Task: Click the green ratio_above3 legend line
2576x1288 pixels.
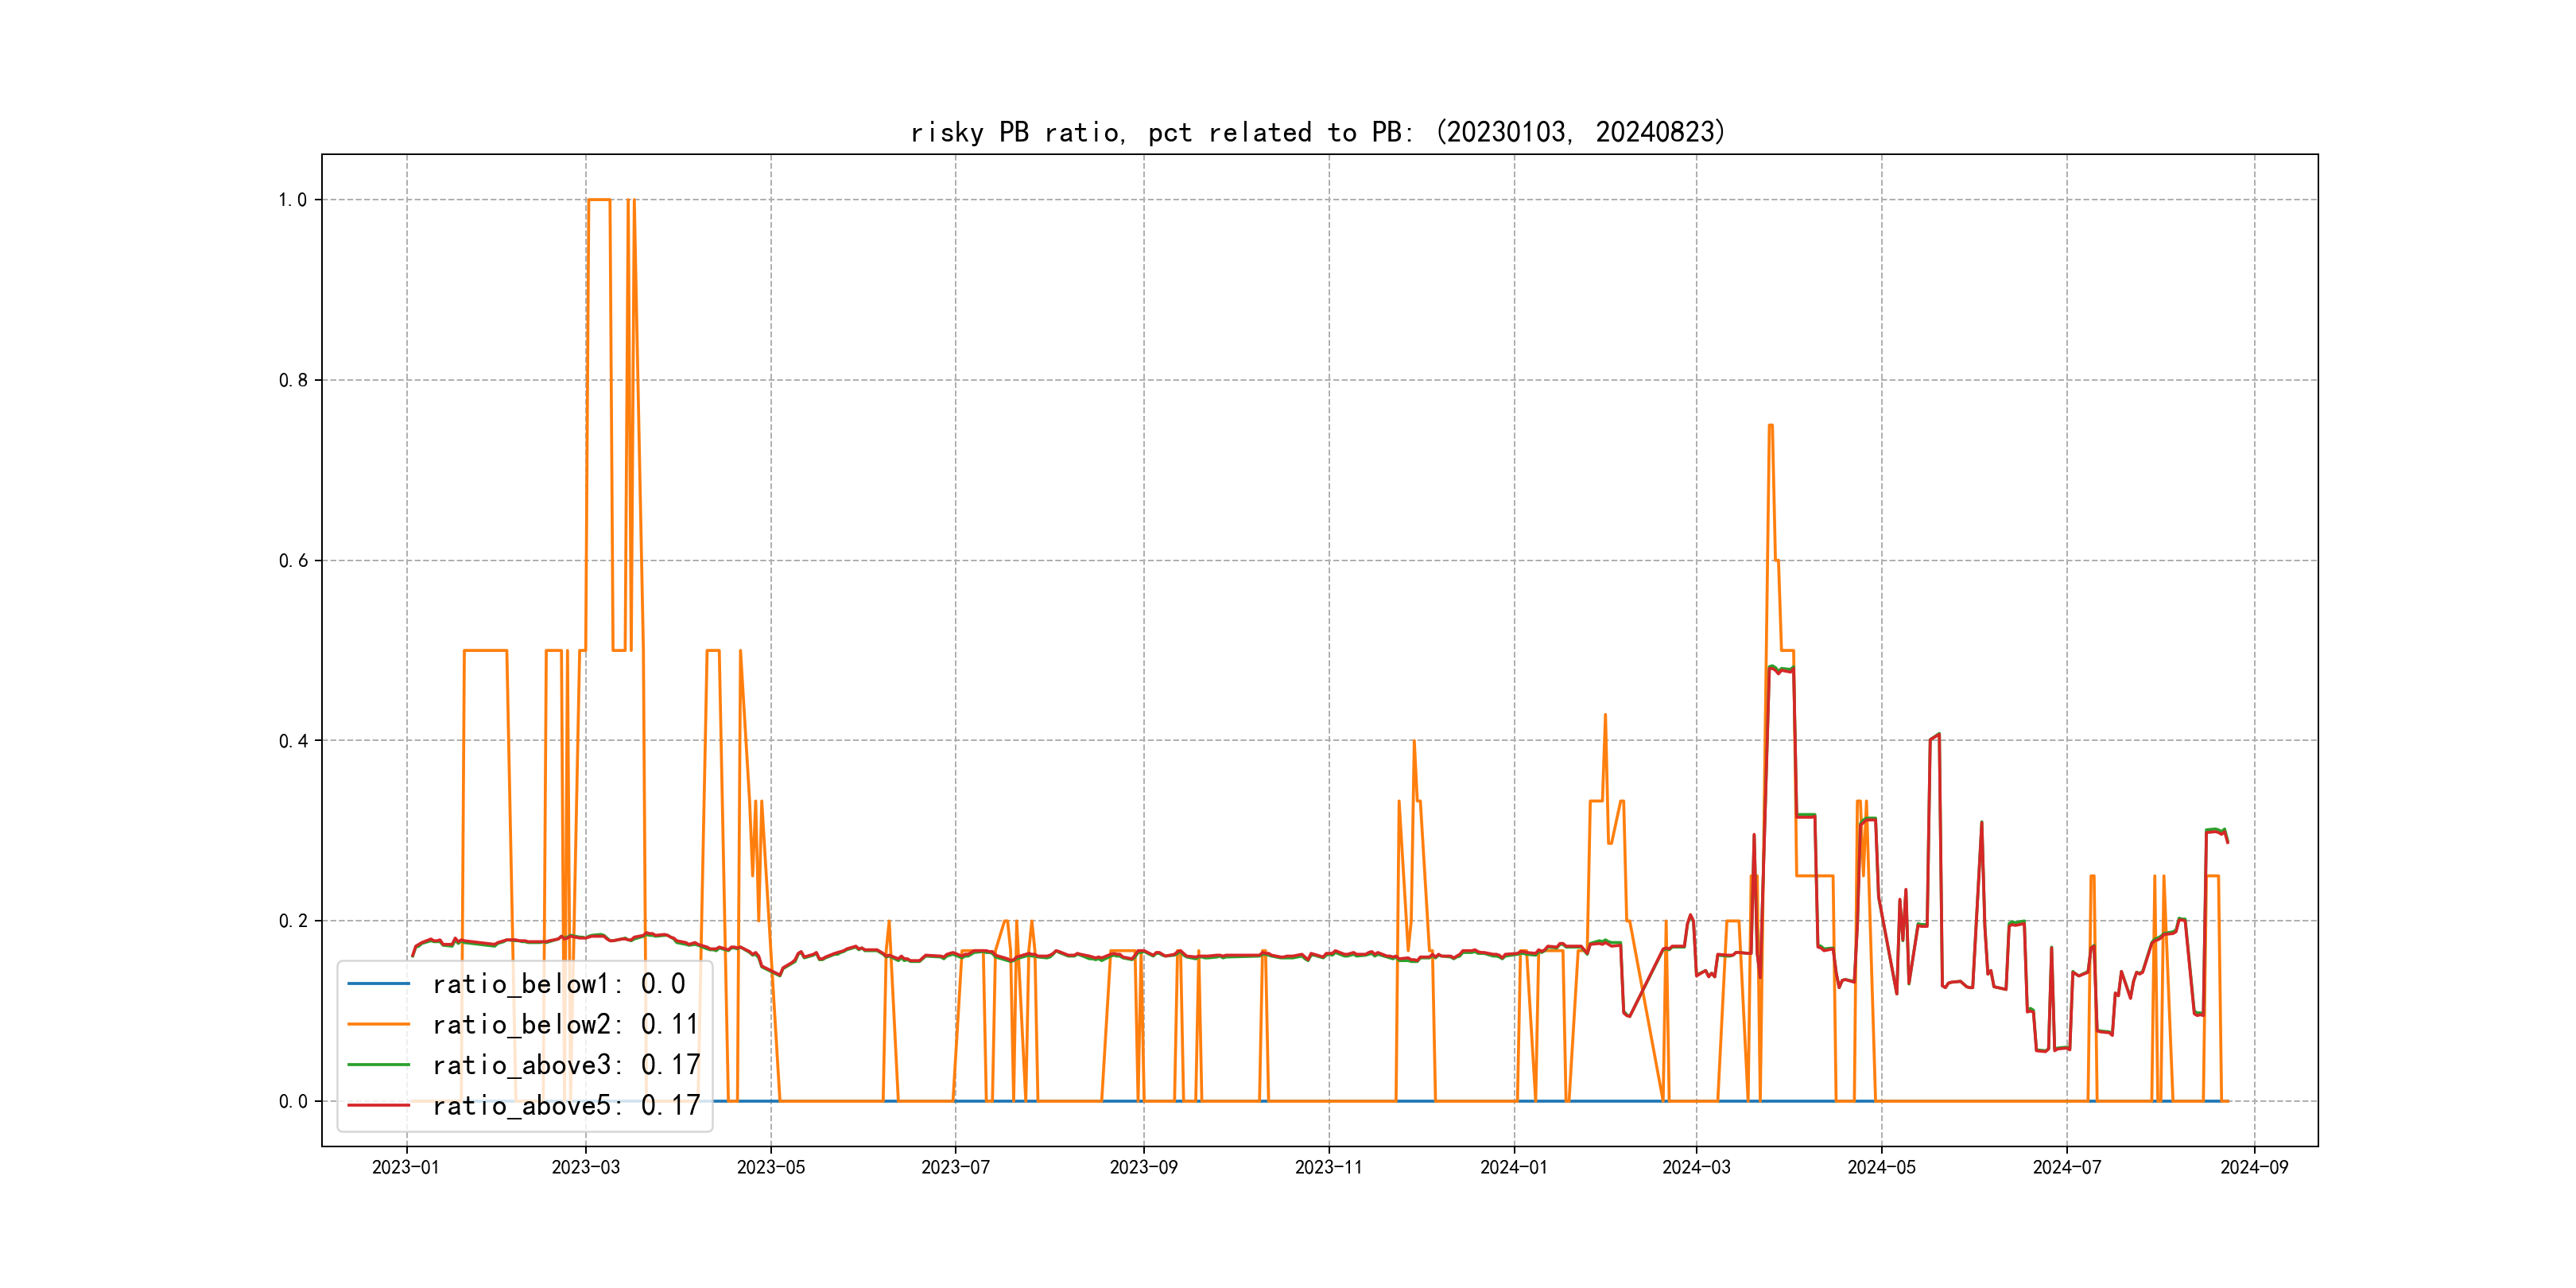Action: 378,1065
